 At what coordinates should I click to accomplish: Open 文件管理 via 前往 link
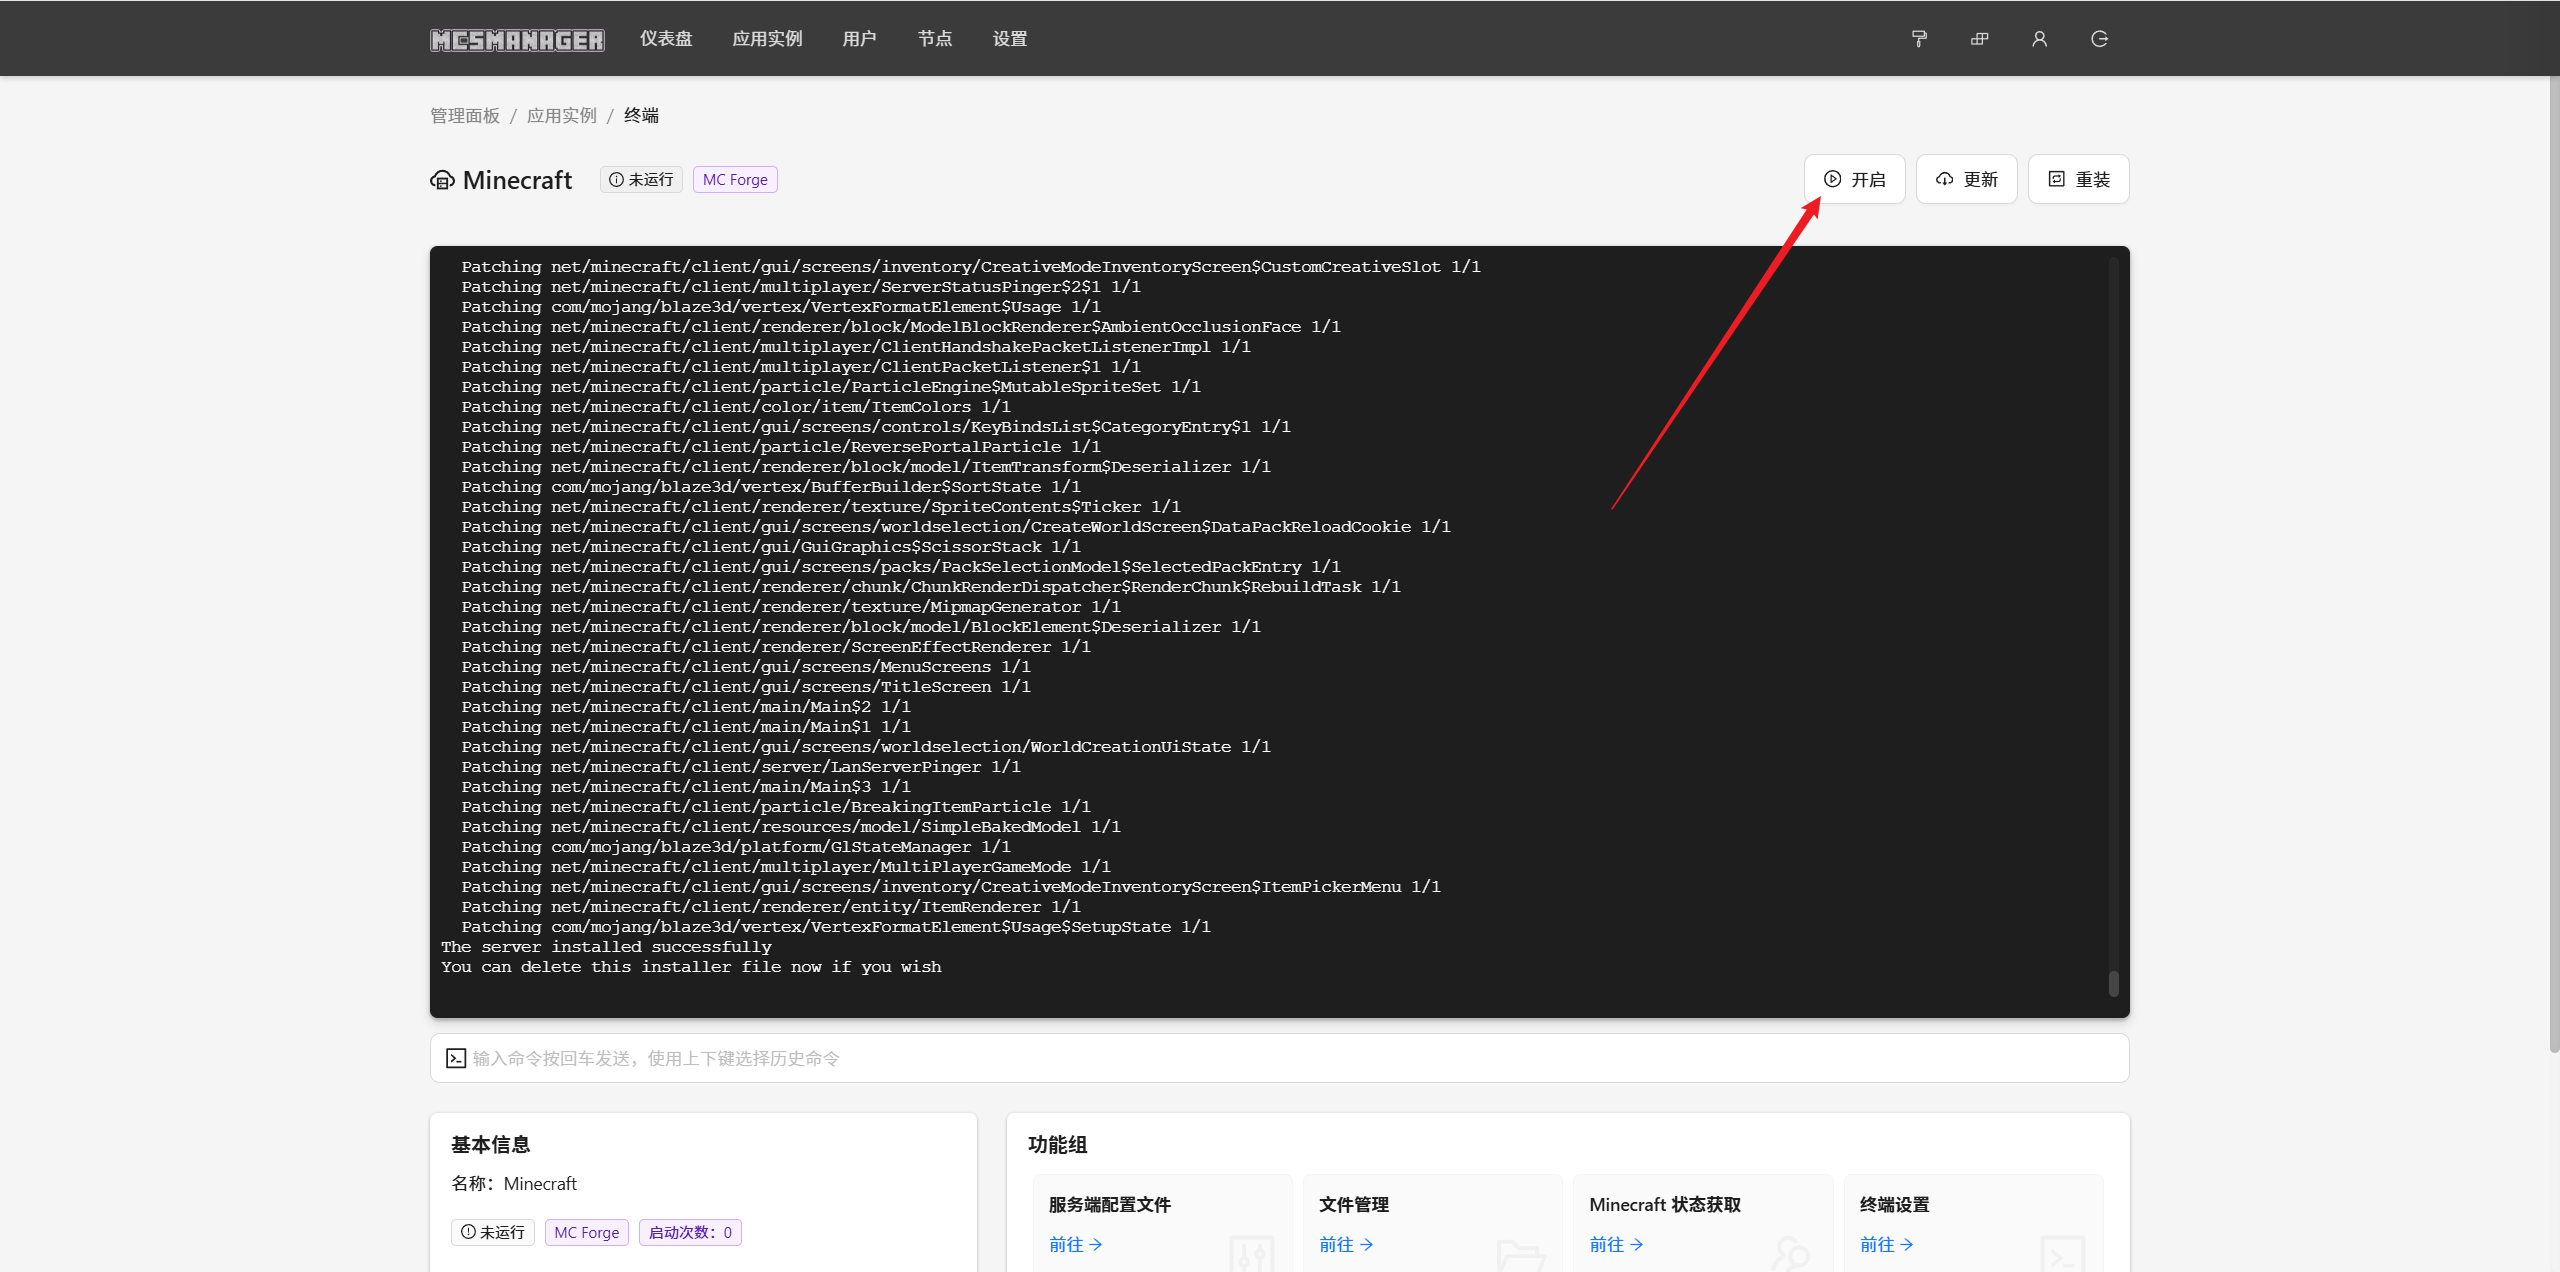click(x=1345, y=1244)
